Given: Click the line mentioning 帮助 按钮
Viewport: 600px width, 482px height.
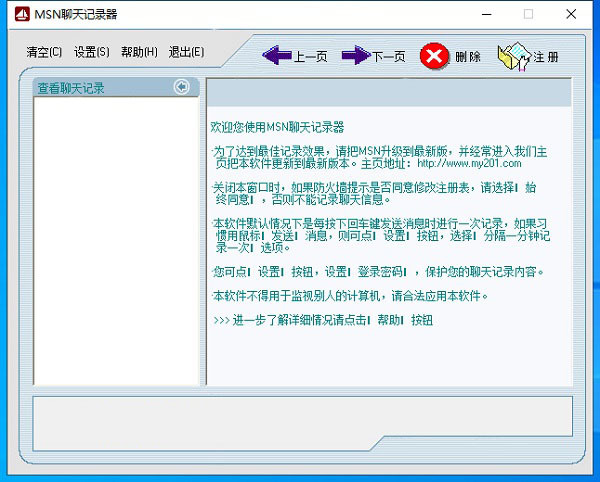Looking at the screenshot, I should point(323,320).
